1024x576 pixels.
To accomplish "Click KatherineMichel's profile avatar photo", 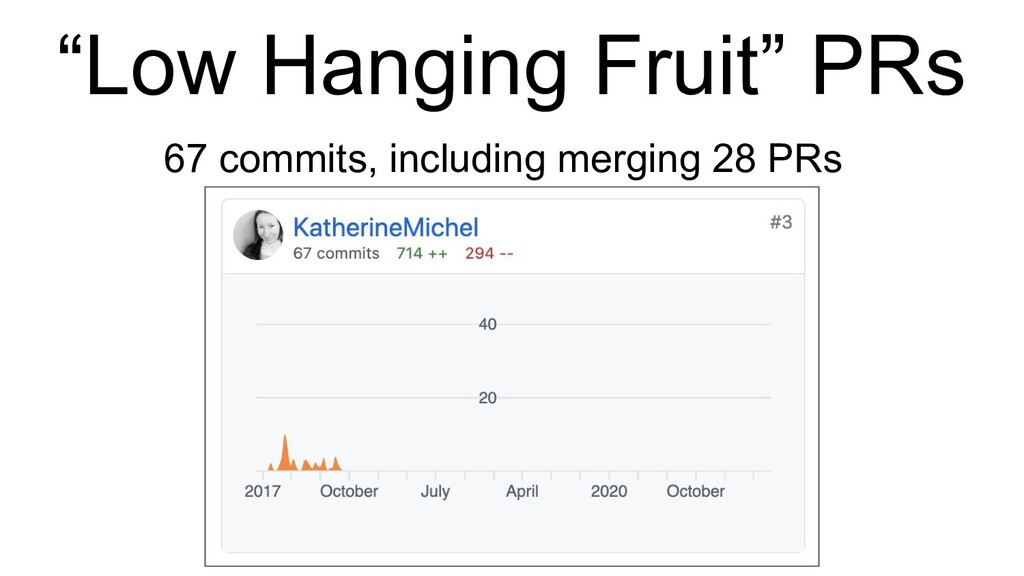I will [259, 235].
